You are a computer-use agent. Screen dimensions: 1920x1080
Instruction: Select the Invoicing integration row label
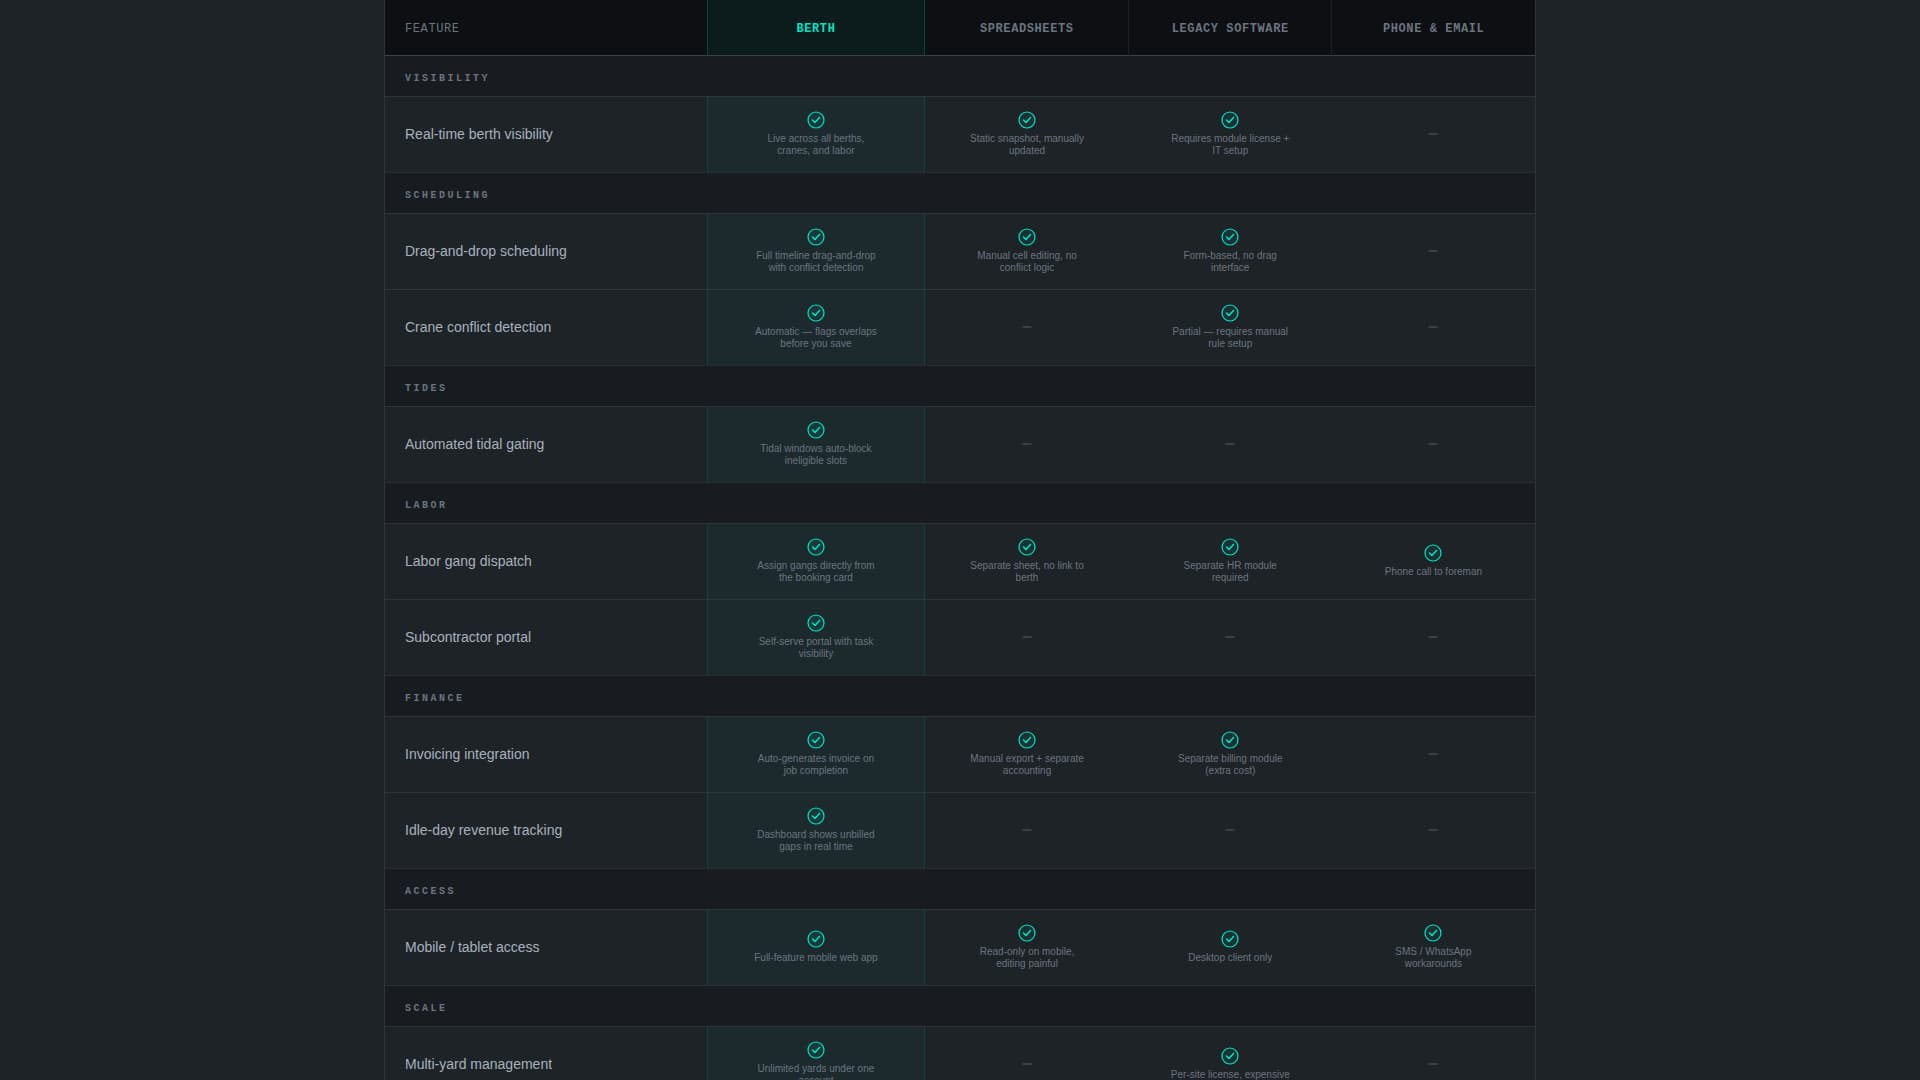tap(467, 754)
